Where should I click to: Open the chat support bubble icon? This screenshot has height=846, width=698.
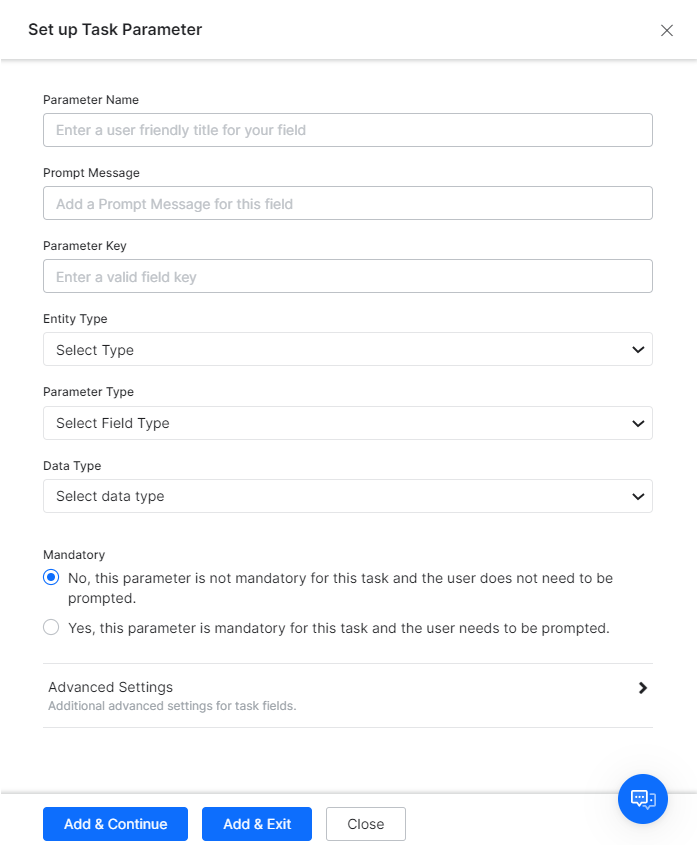643,798
